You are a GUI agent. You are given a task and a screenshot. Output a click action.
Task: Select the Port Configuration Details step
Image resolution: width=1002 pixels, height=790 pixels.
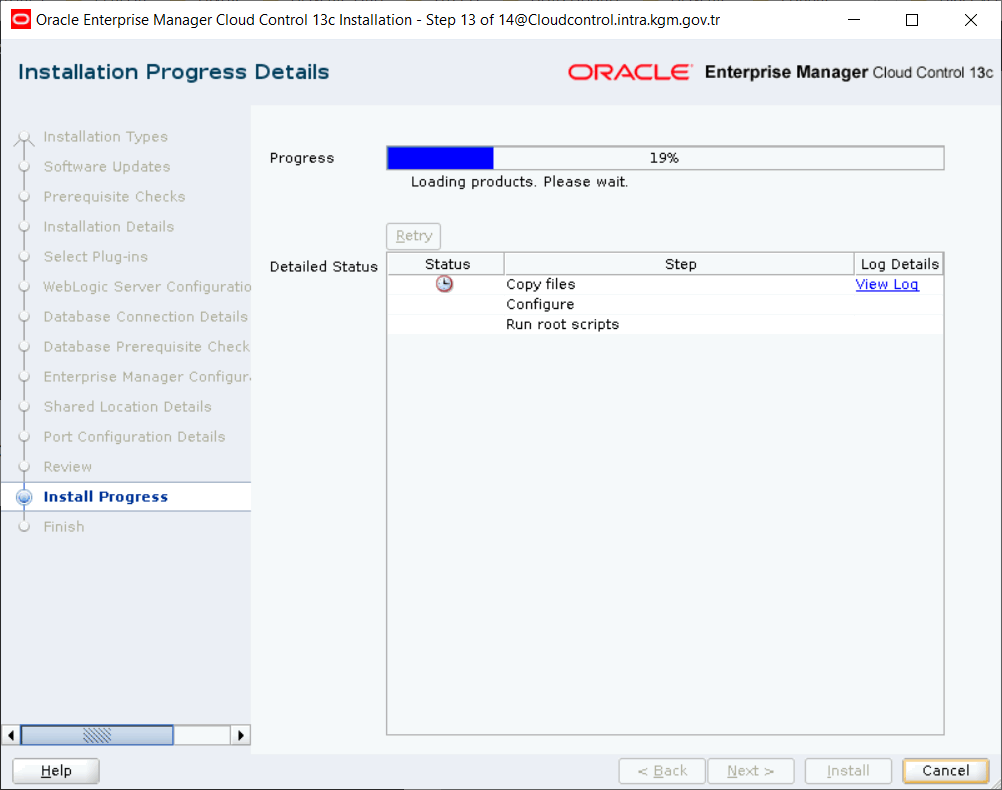[134, 437]
